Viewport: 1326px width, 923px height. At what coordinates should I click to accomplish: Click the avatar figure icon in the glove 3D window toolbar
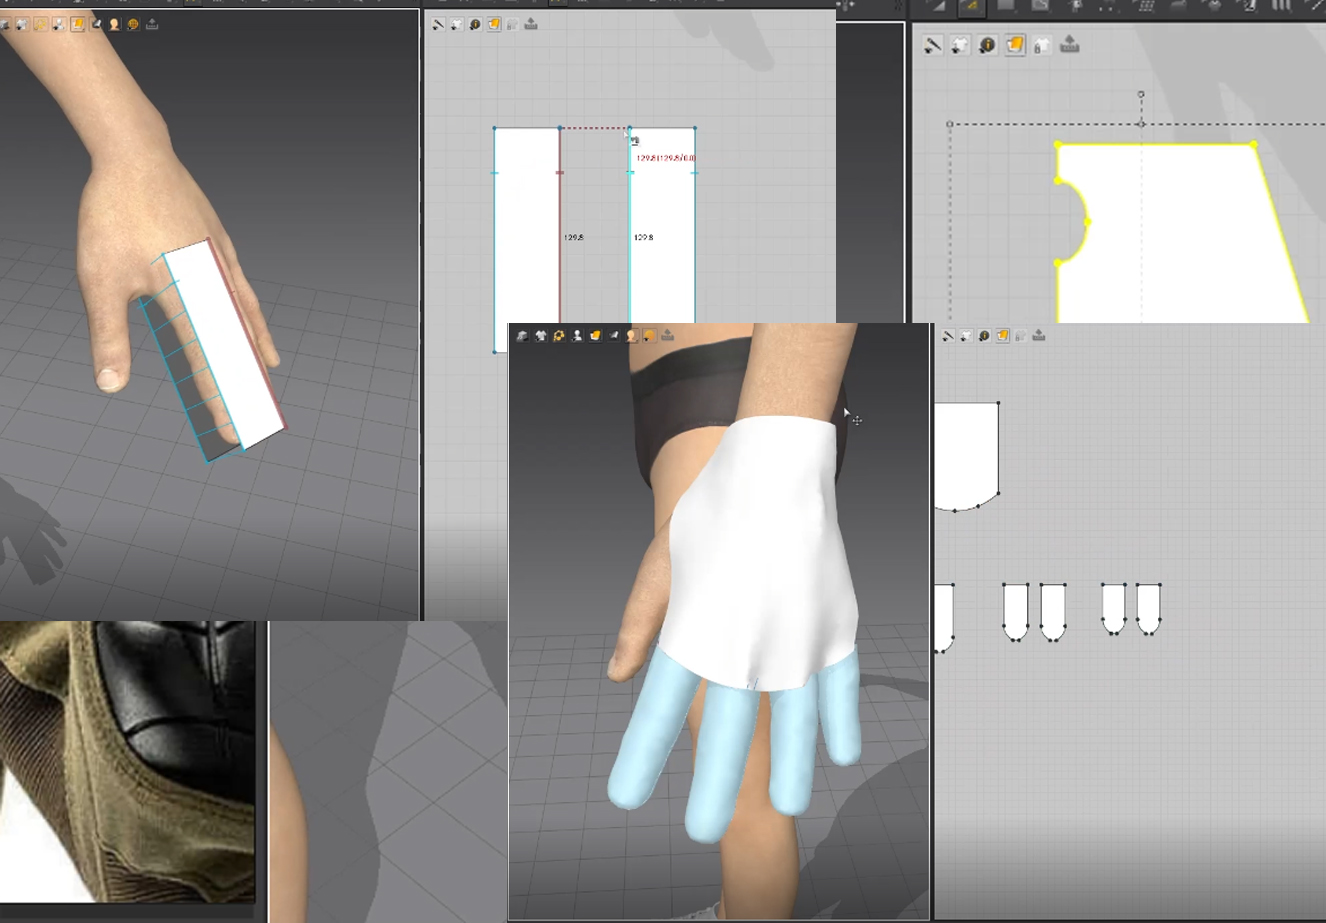tap(577, 336)
